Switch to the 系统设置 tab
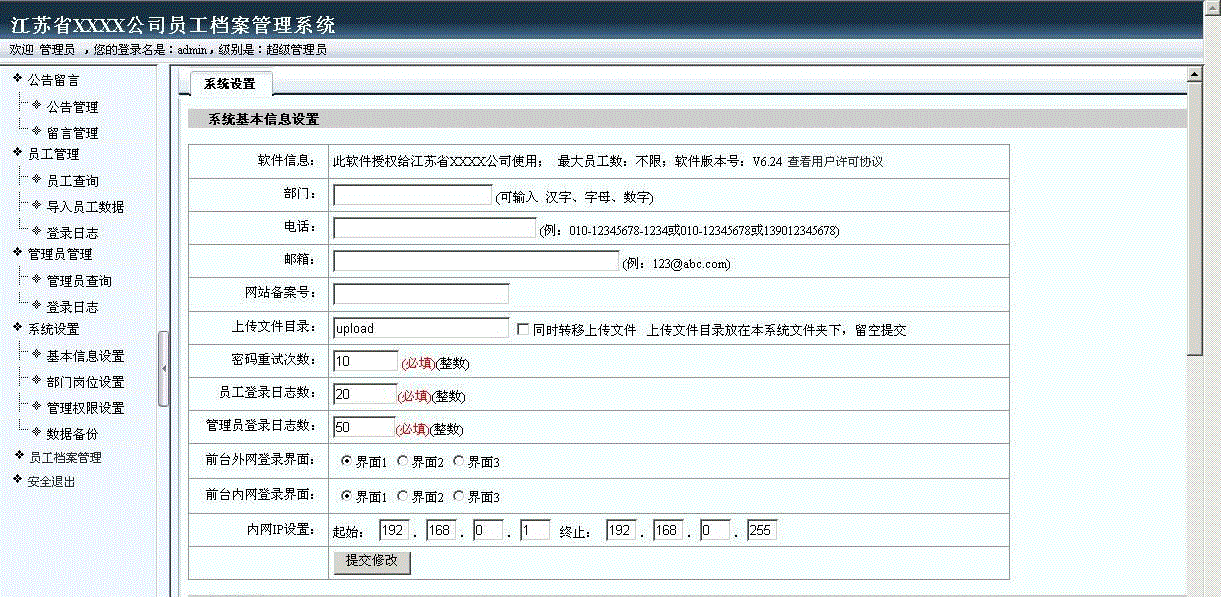 coord(230,84)
